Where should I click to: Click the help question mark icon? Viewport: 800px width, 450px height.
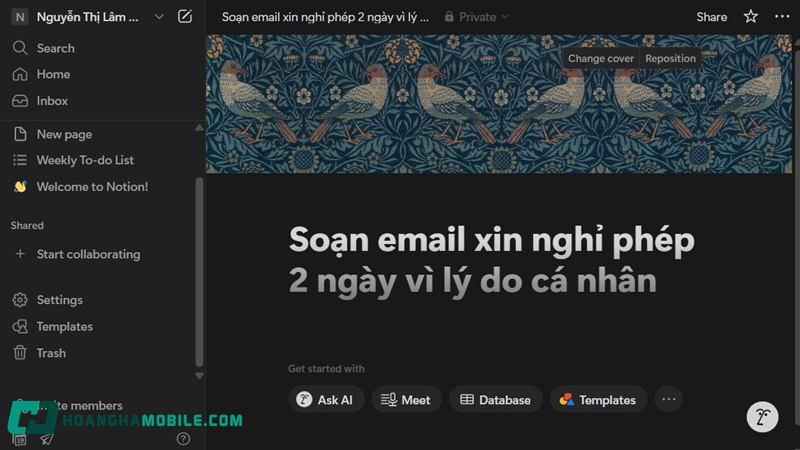pyautogui.click(x=183, y=438)
